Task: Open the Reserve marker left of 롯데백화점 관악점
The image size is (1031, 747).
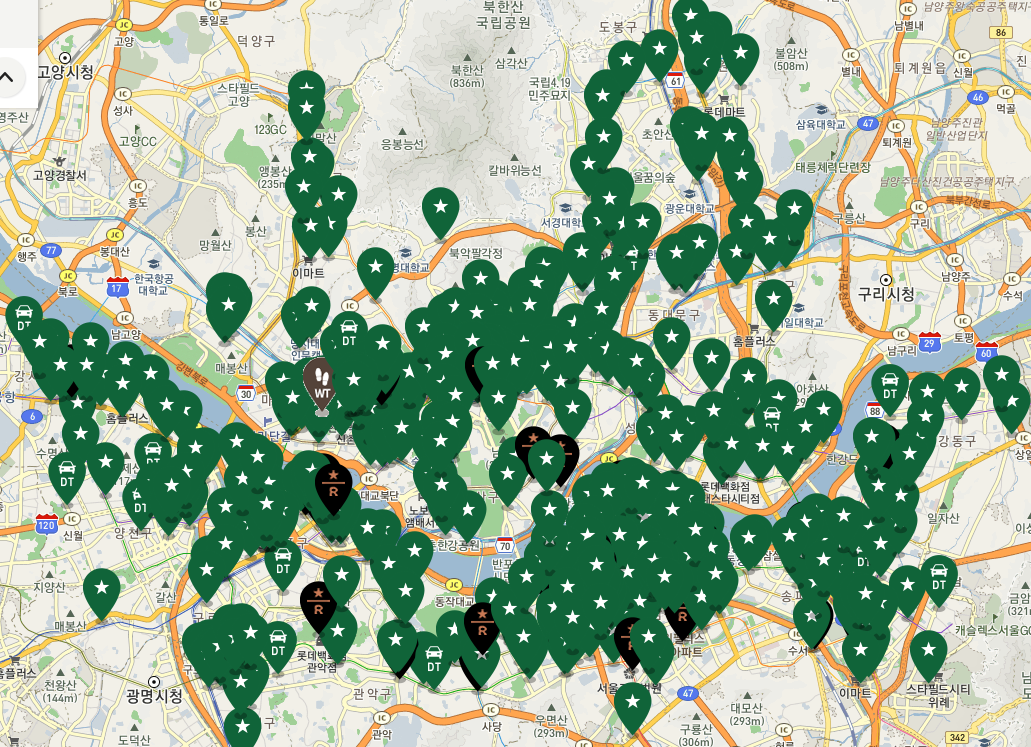Action: click(318, 602)
